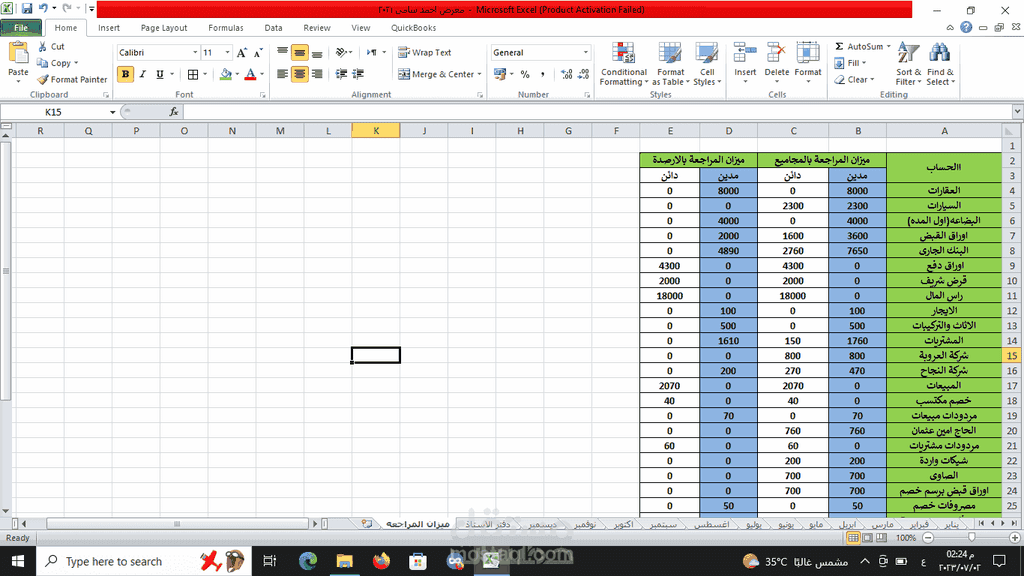Viewport: 1024px width, 576px height.
Task: Toggle Middle Align for cell
Action: coord(299,52)
